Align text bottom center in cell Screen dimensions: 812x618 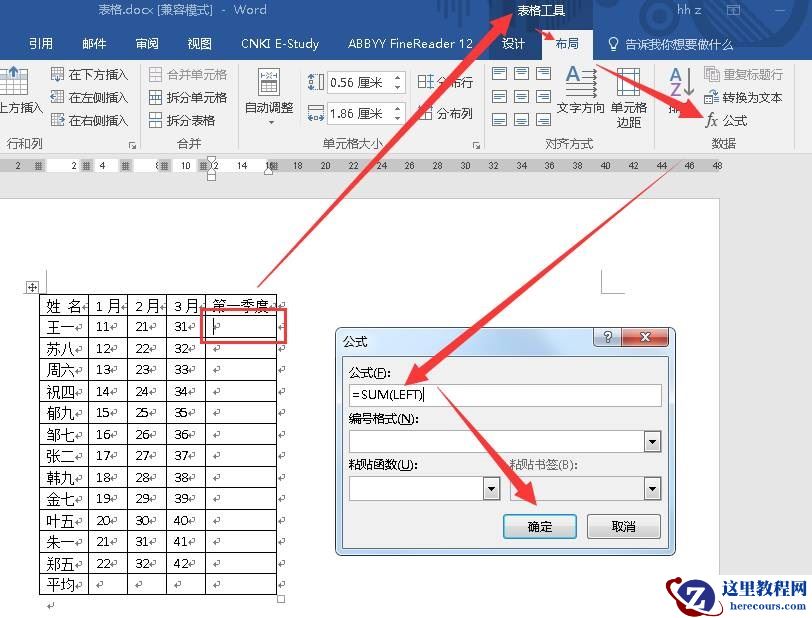pyautogui.click(x=521, y=120)
